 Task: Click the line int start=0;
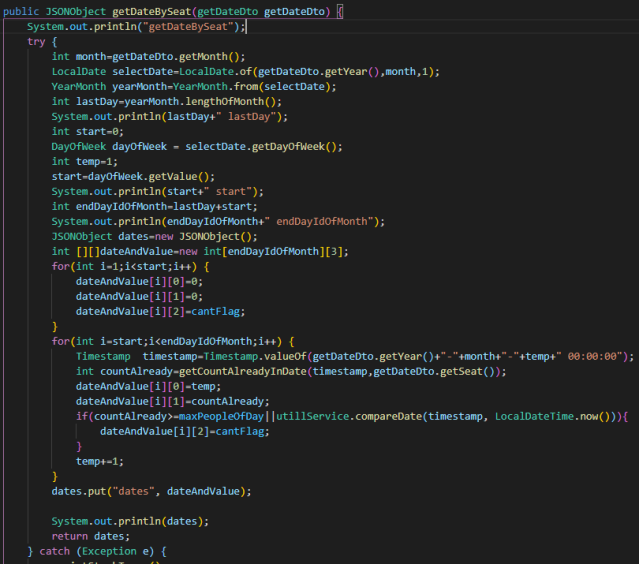coord(87,132)
